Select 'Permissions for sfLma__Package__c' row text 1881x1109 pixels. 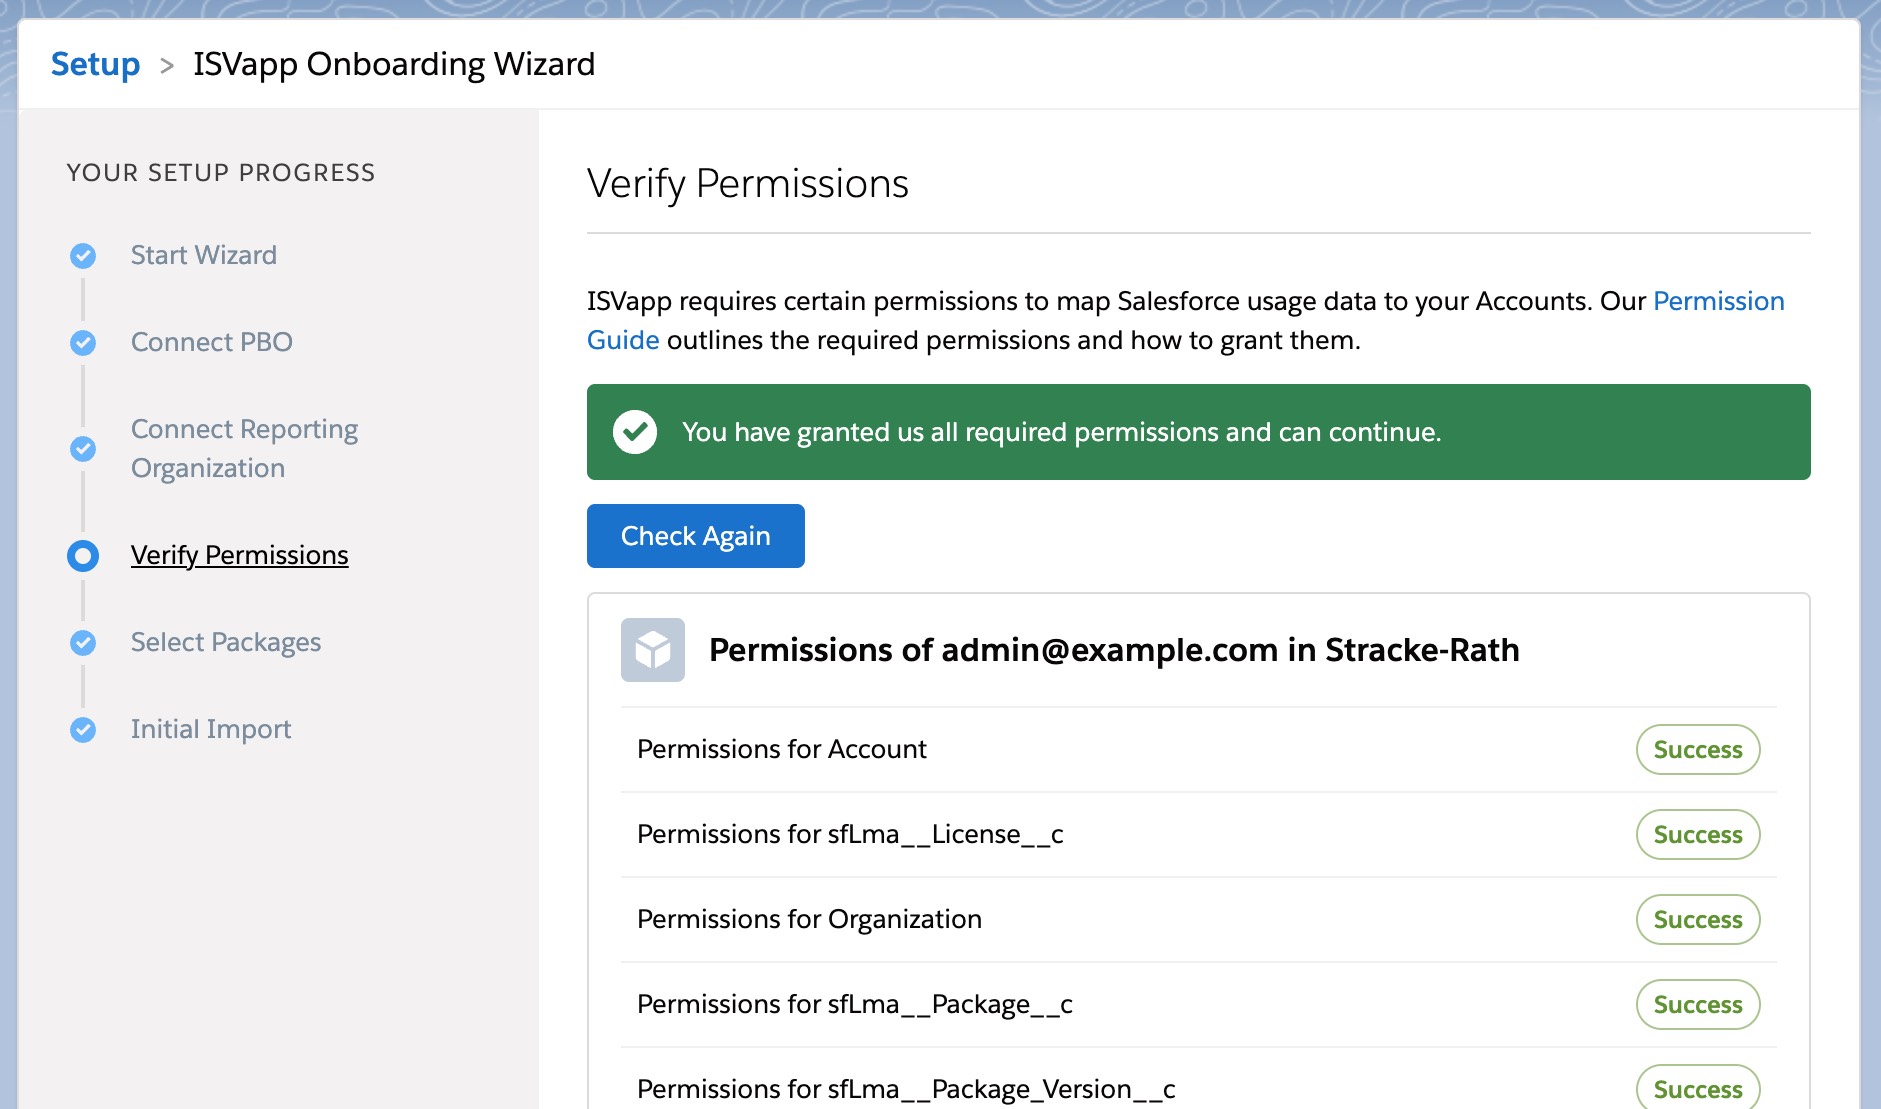[x=855, y=1004]
